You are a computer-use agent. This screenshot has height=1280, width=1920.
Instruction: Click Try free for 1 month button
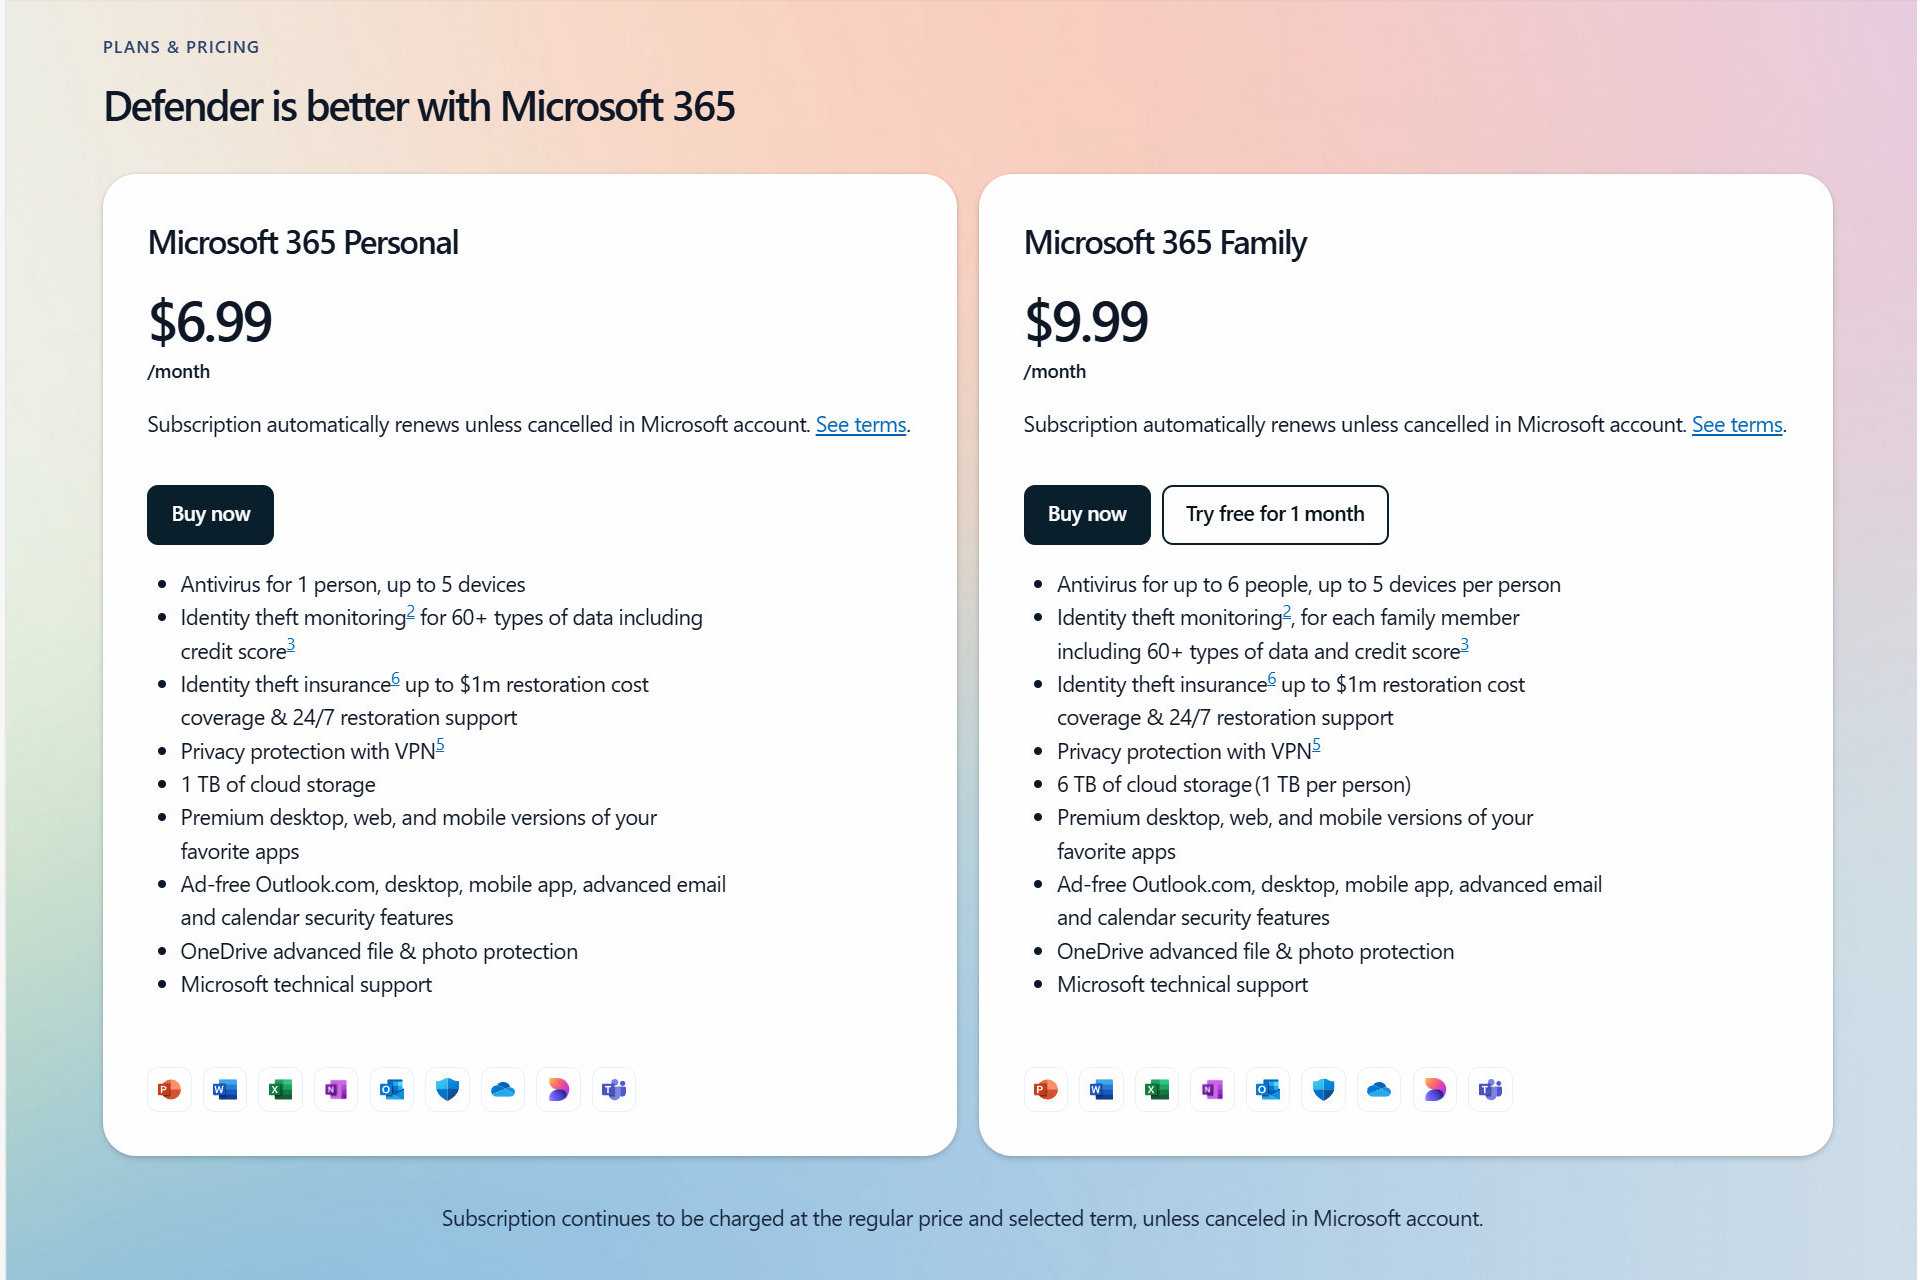click(x=1271, y=513)
